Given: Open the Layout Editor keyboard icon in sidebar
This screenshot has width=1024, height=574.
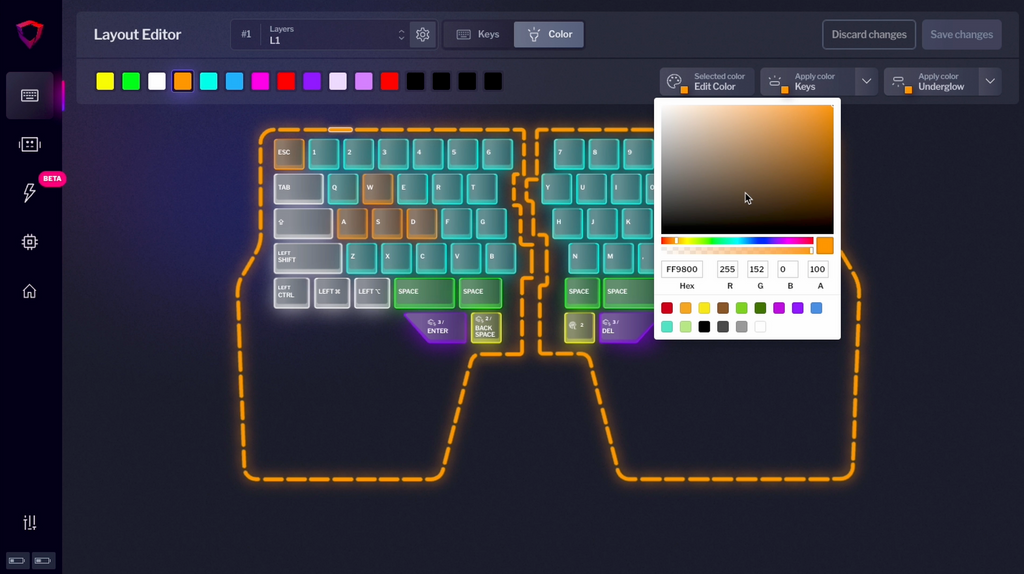Looking at the screenshot, I should 29,95.
